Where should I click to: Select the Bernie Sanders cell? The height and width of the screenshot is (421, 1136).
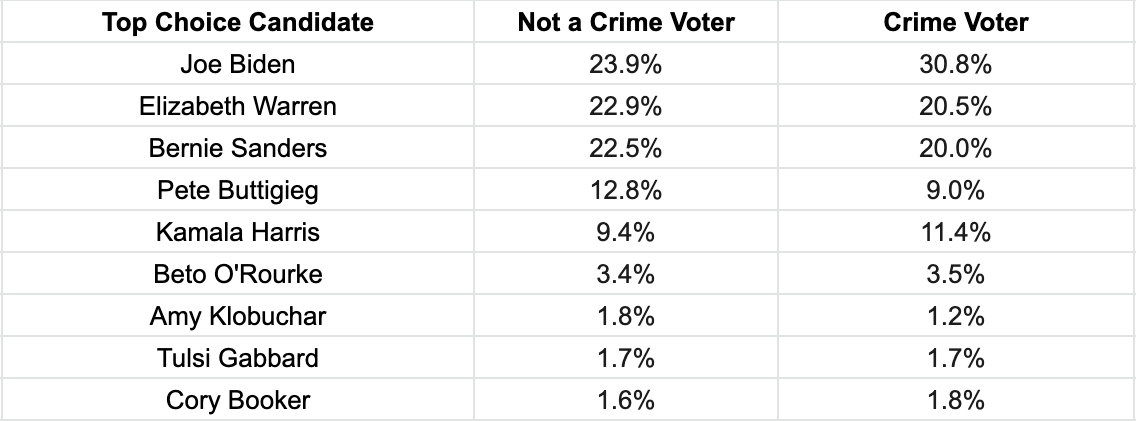click(x=238, y=148)
